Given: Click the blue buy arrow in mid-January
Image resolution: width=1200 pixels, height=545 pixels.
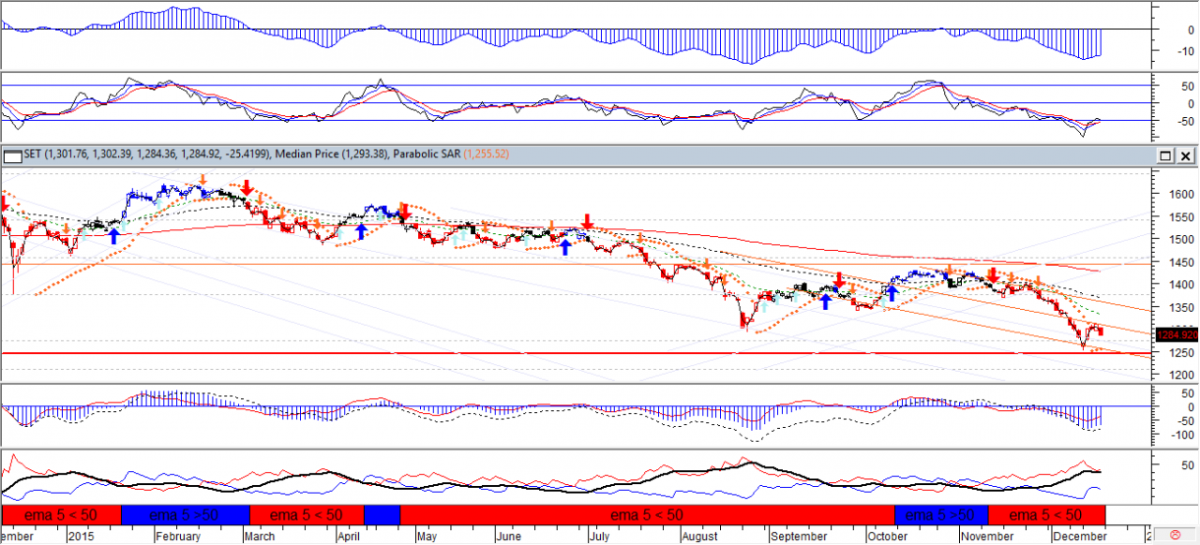Looking at the screenshot, I should click(x=114, y=236).
